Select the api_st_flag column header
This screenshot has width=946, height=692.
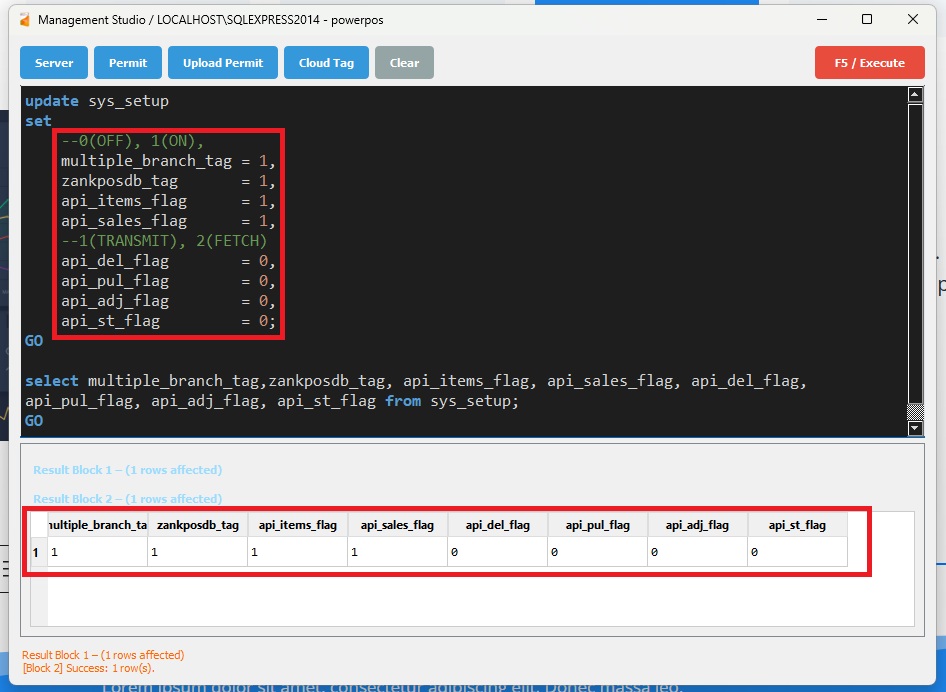point(797,525)
